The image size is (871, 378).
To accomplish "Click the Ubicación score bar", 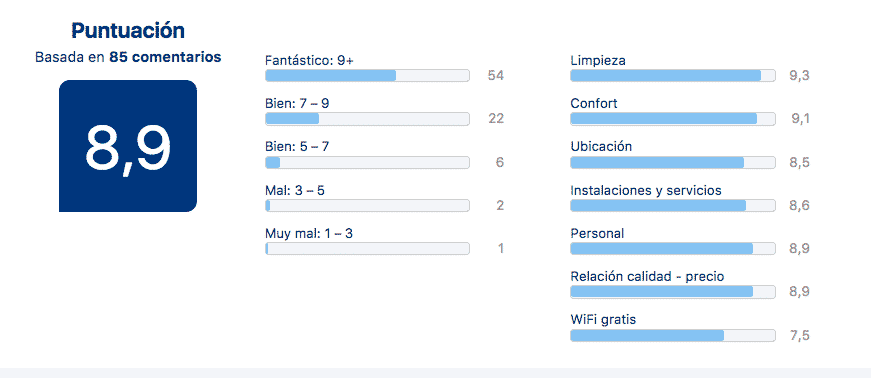I will (673, 162).
